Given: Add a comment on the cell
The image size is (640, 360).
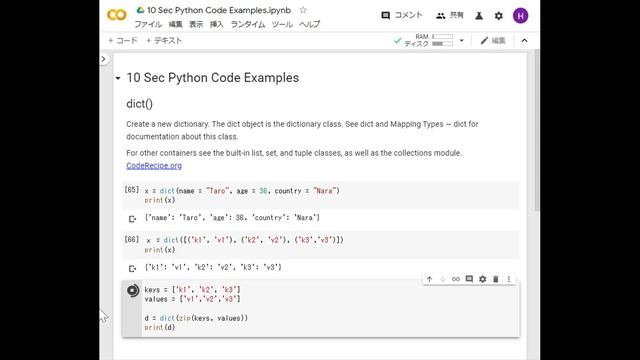Looking at the screenshot, I should [469, 279].
